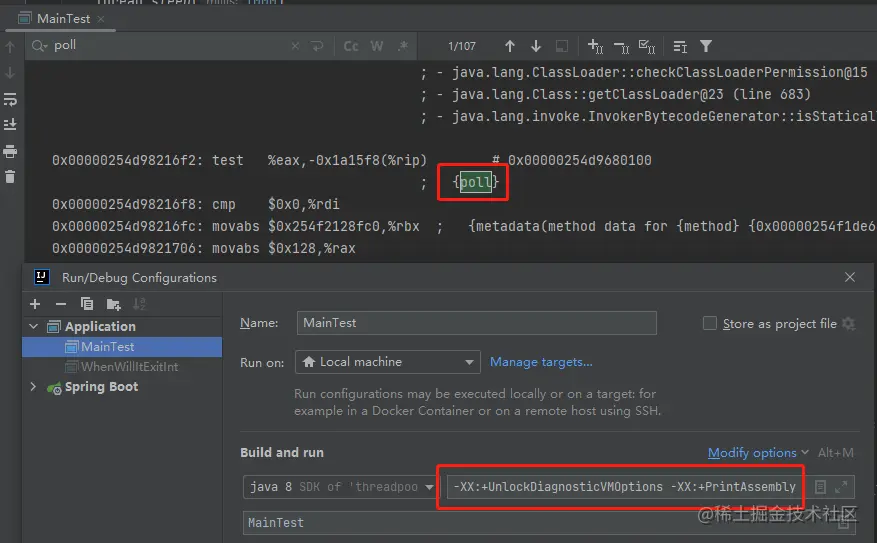Remove selected configuration with minus
Image resolution: width=877 pixels, height=543 pixels.
tap(61, 304)
